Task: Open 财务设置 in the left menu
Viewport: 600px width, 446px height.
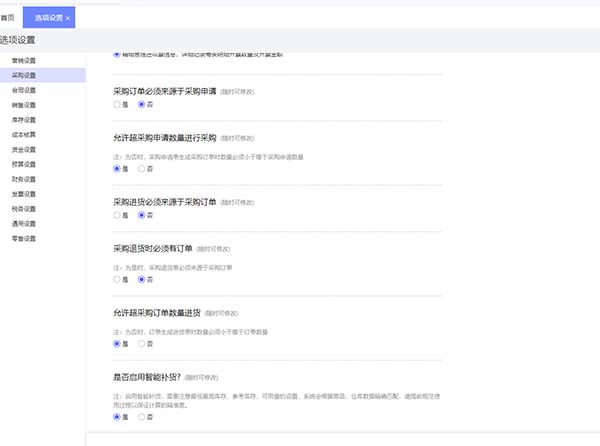Action: point(24,179)
